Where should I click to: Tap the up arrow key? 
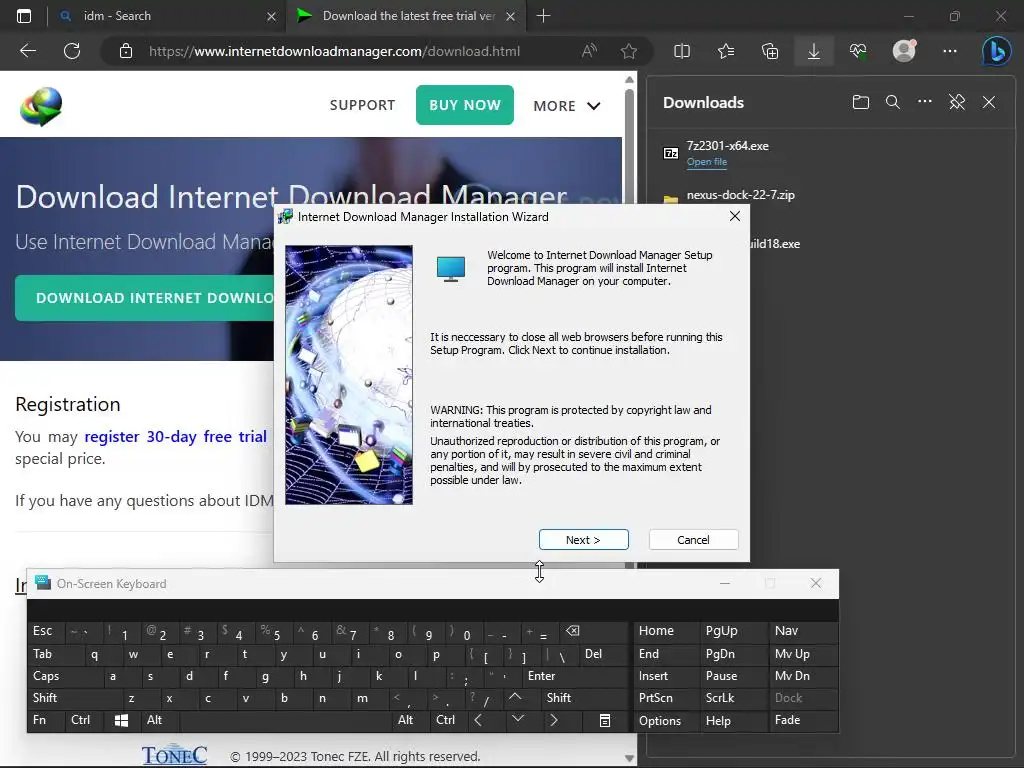coord(515,697)
